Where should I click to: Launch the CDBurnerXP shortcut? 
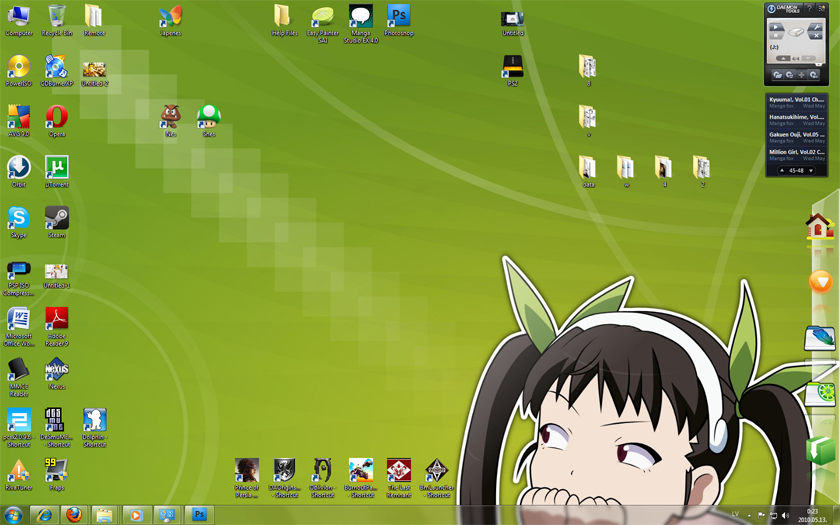click(57, 71)
